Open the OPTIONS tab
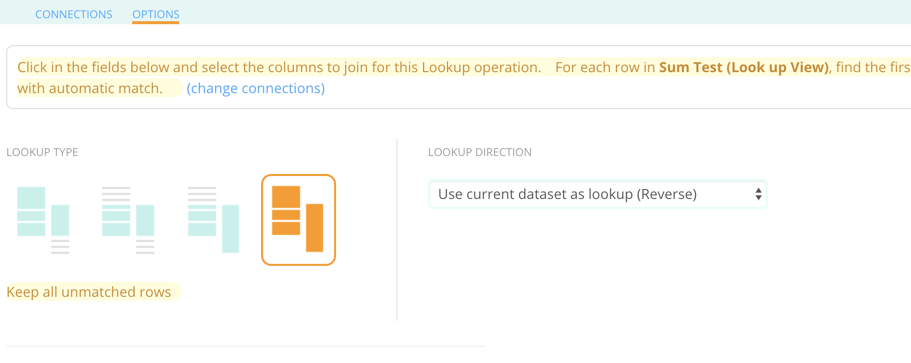The width and height of the screenshot is (911, 363). (x=156, y=15)
